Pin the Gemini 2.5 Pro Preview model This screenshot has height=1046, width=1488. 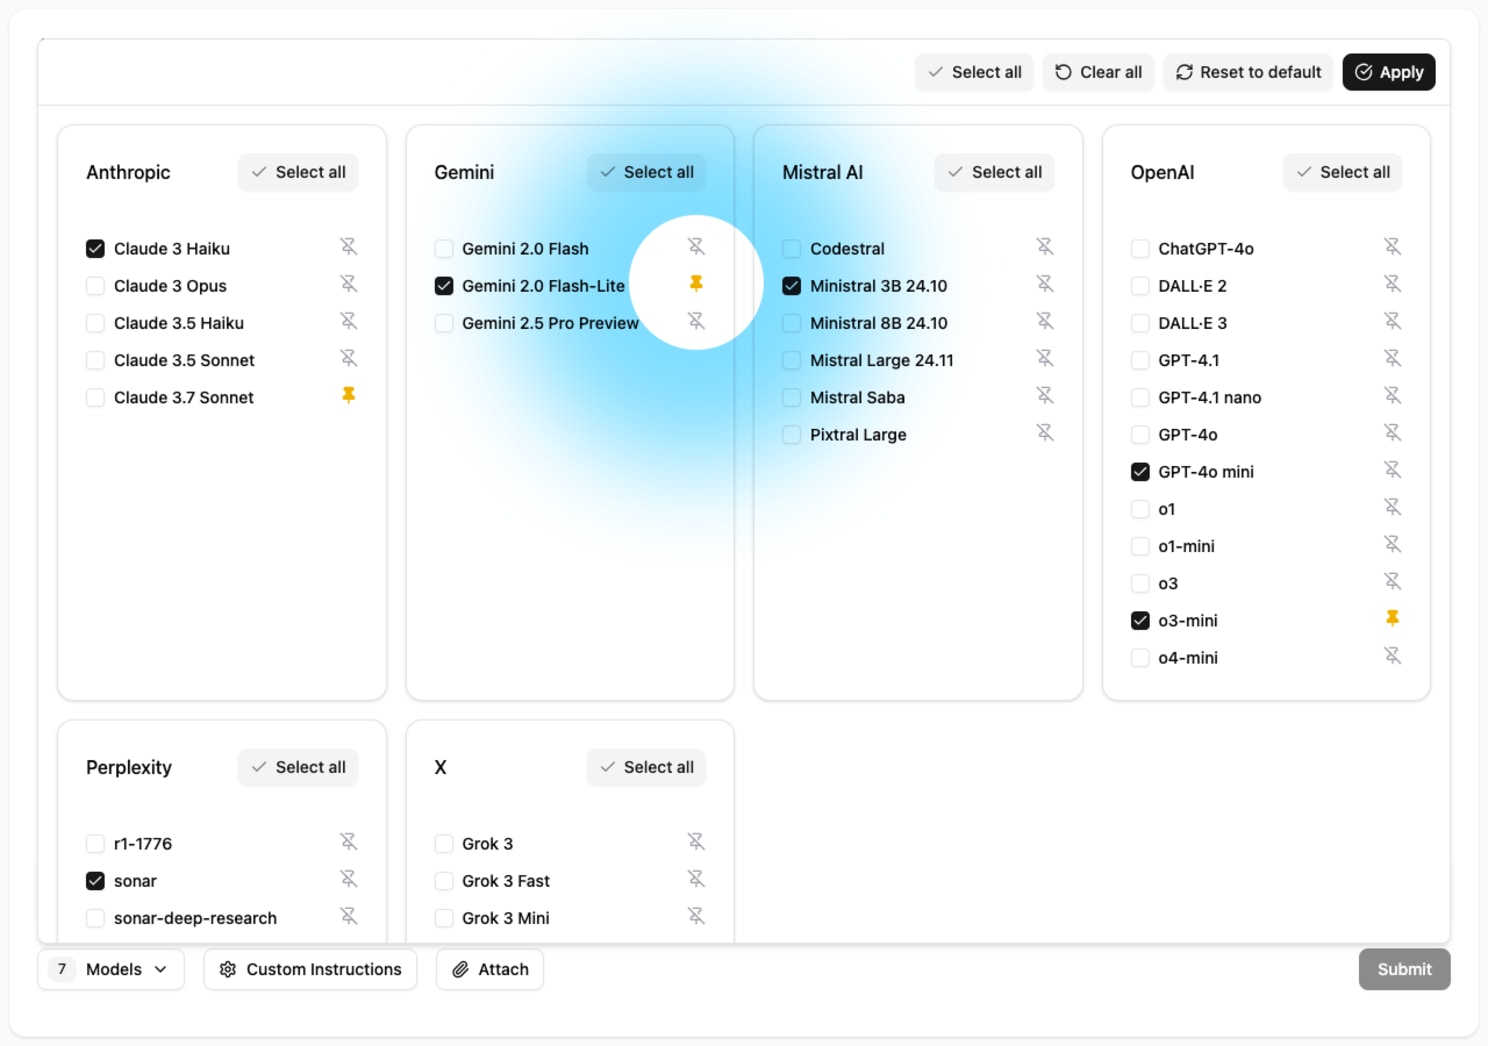(x=696, y=321)
